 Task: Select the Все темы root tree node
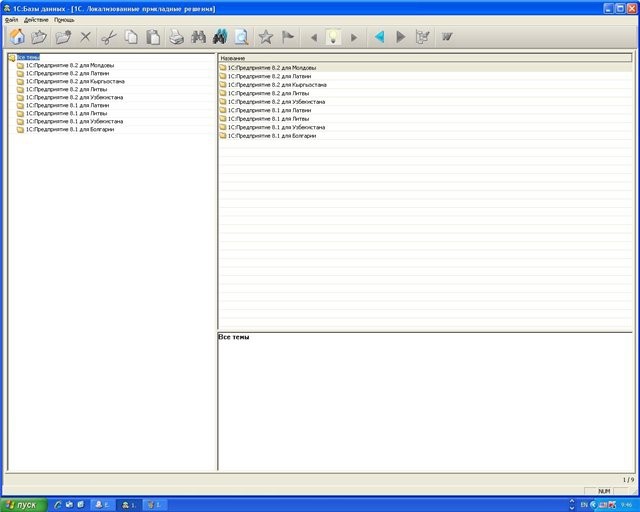coord(28,57)
